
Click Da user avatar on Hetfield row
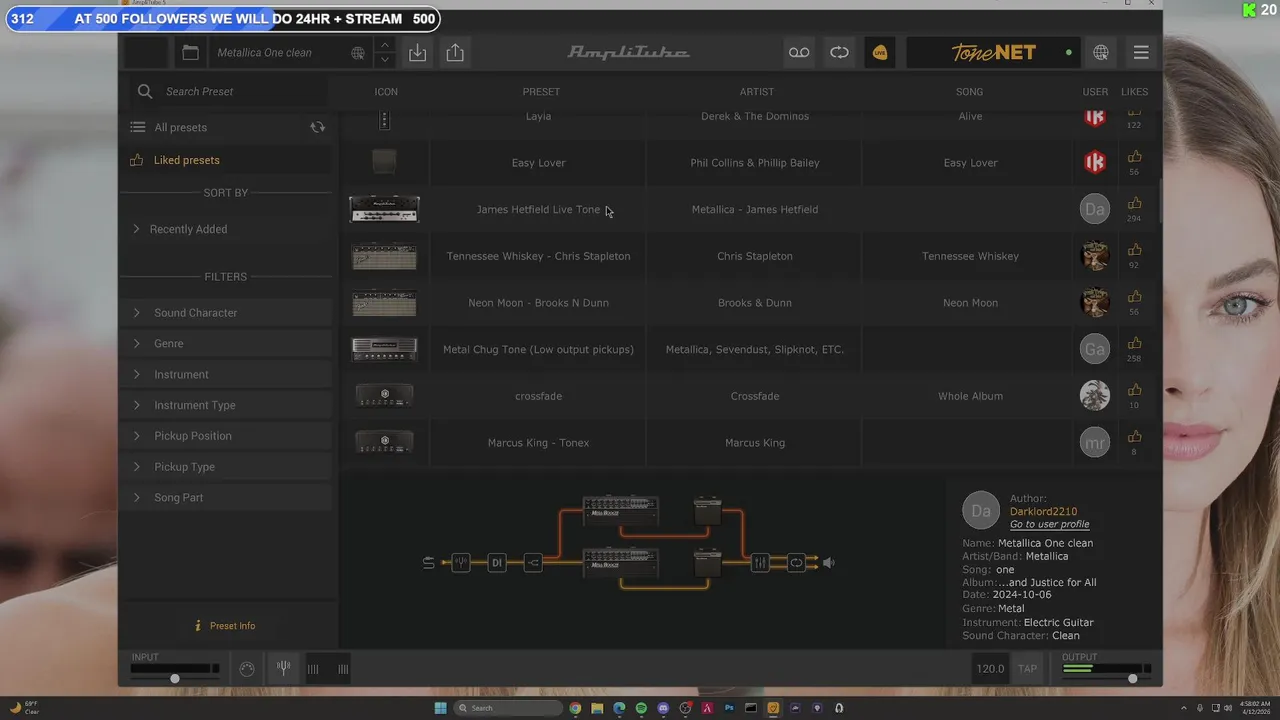pyautogui.click(x=1095, y=209)
